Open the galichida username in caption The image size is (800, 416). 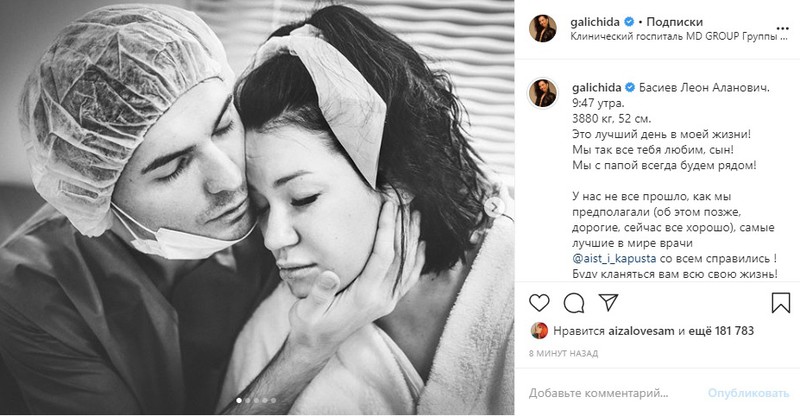tap(597, 88)
